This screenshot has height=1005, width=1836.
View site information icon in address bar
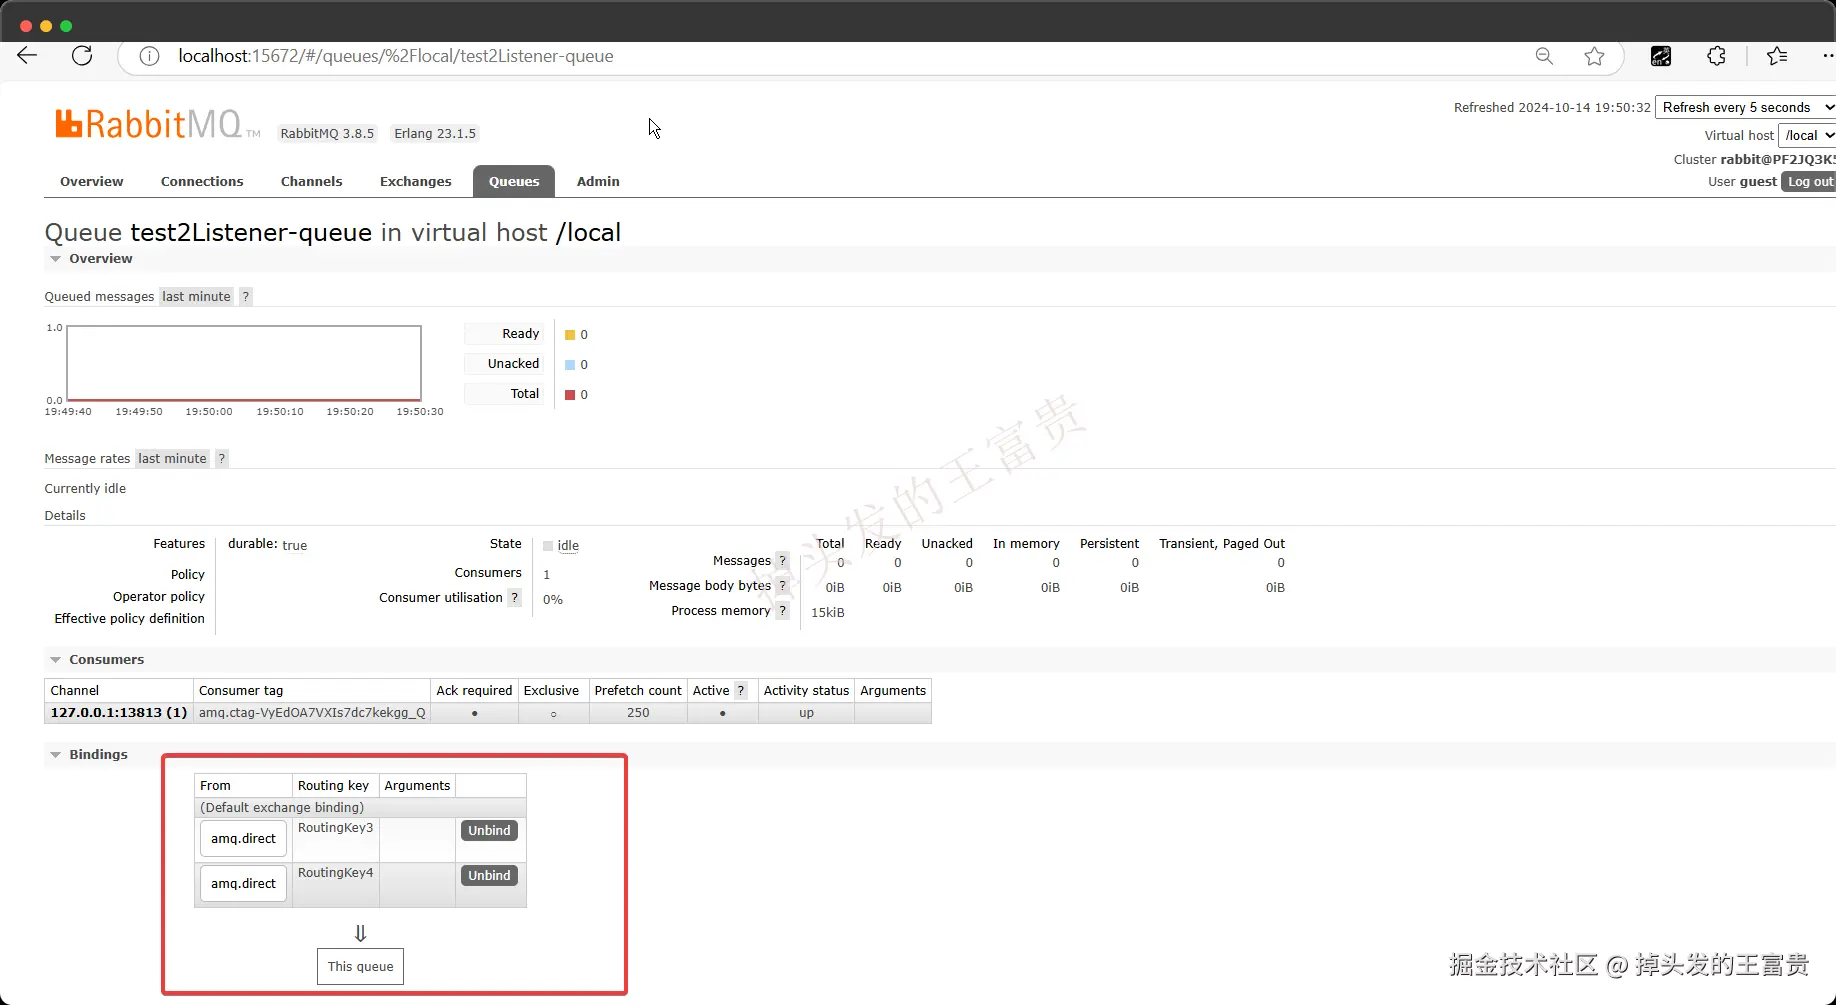149,56
